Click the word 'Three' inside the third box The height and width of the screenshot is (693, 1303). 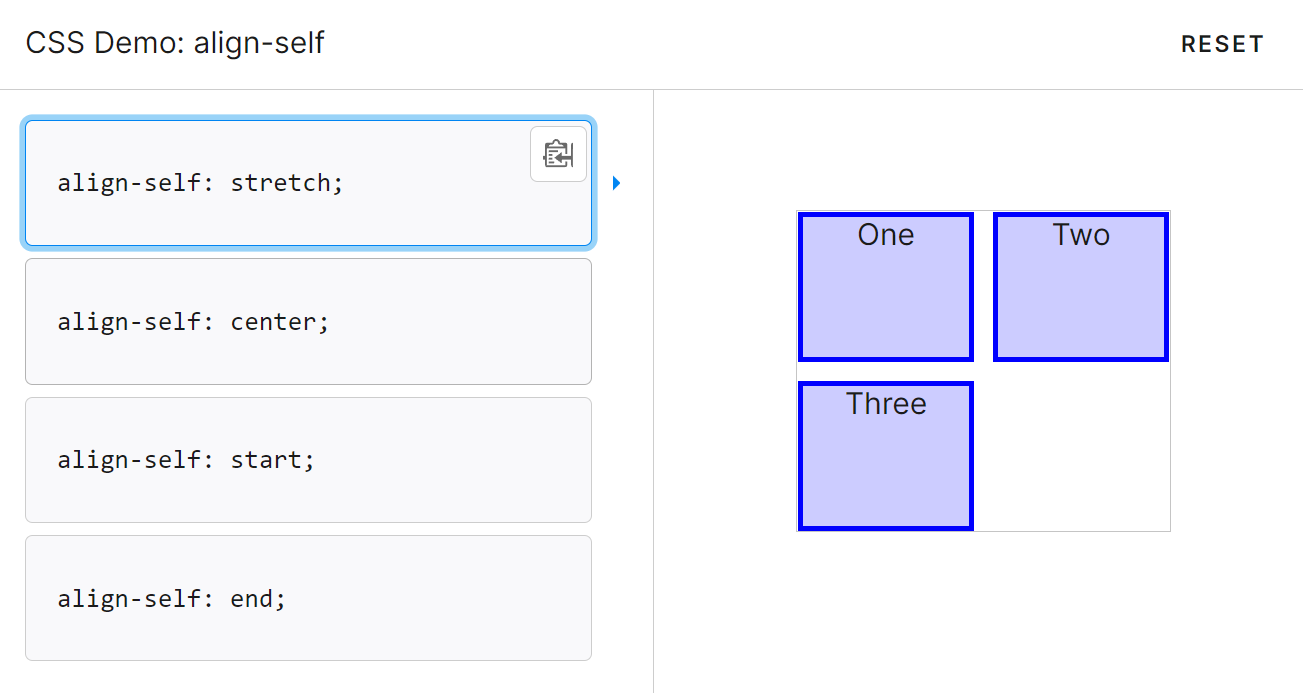pos(886,404)
